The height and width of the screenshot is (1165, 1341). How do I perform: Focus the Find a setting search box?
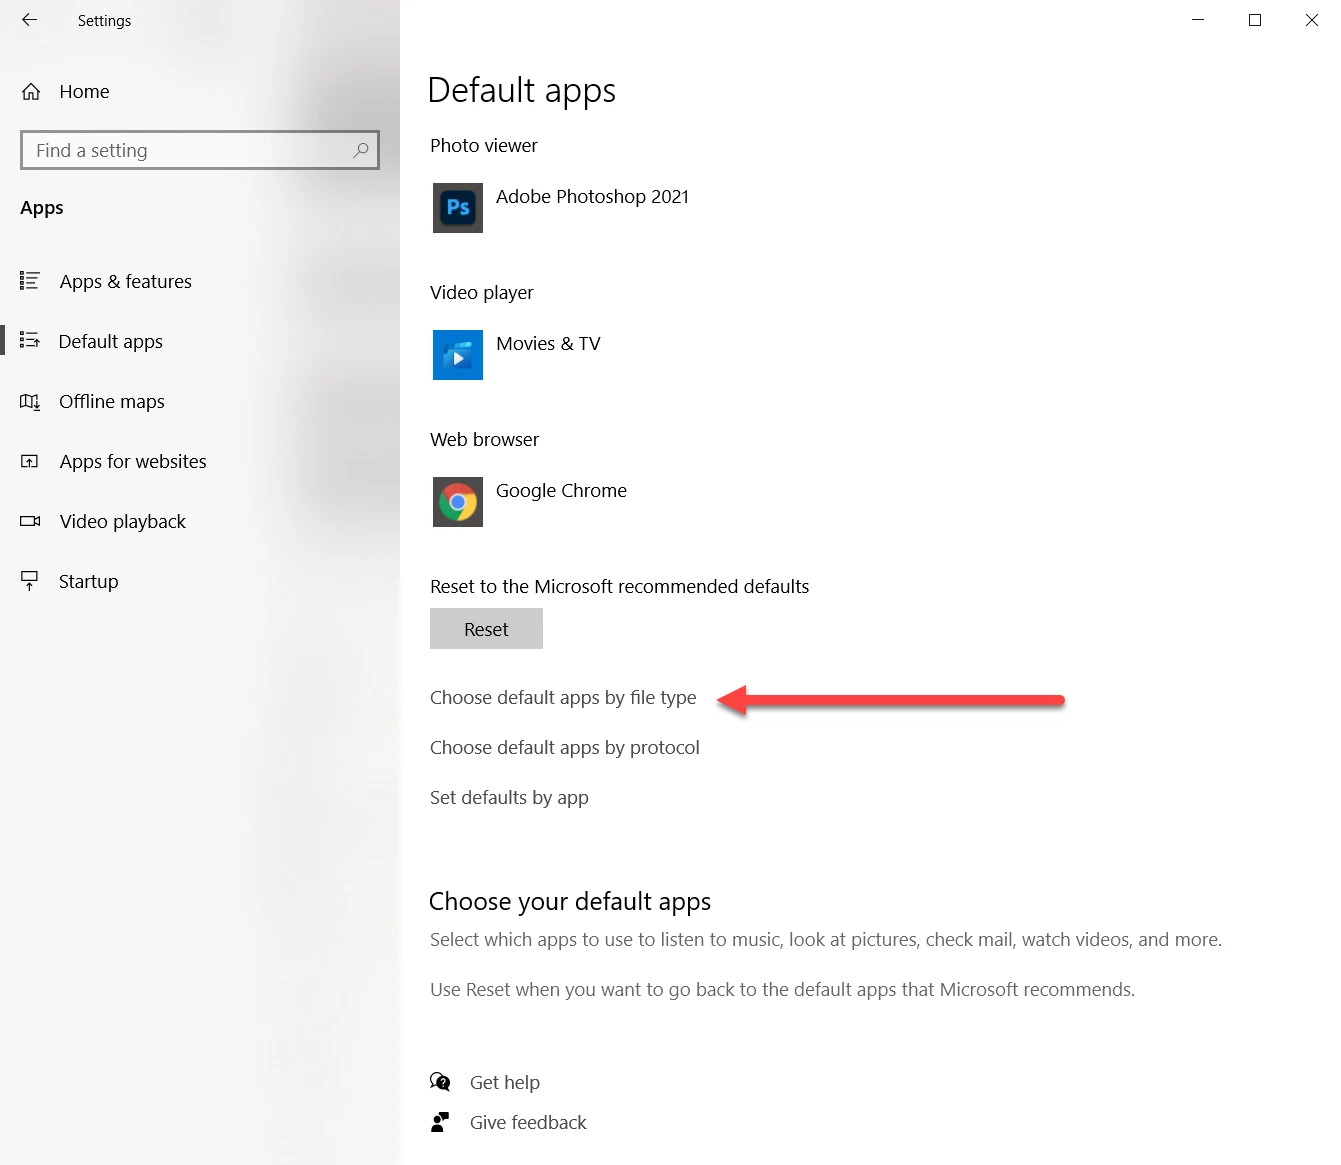[200, 150]
